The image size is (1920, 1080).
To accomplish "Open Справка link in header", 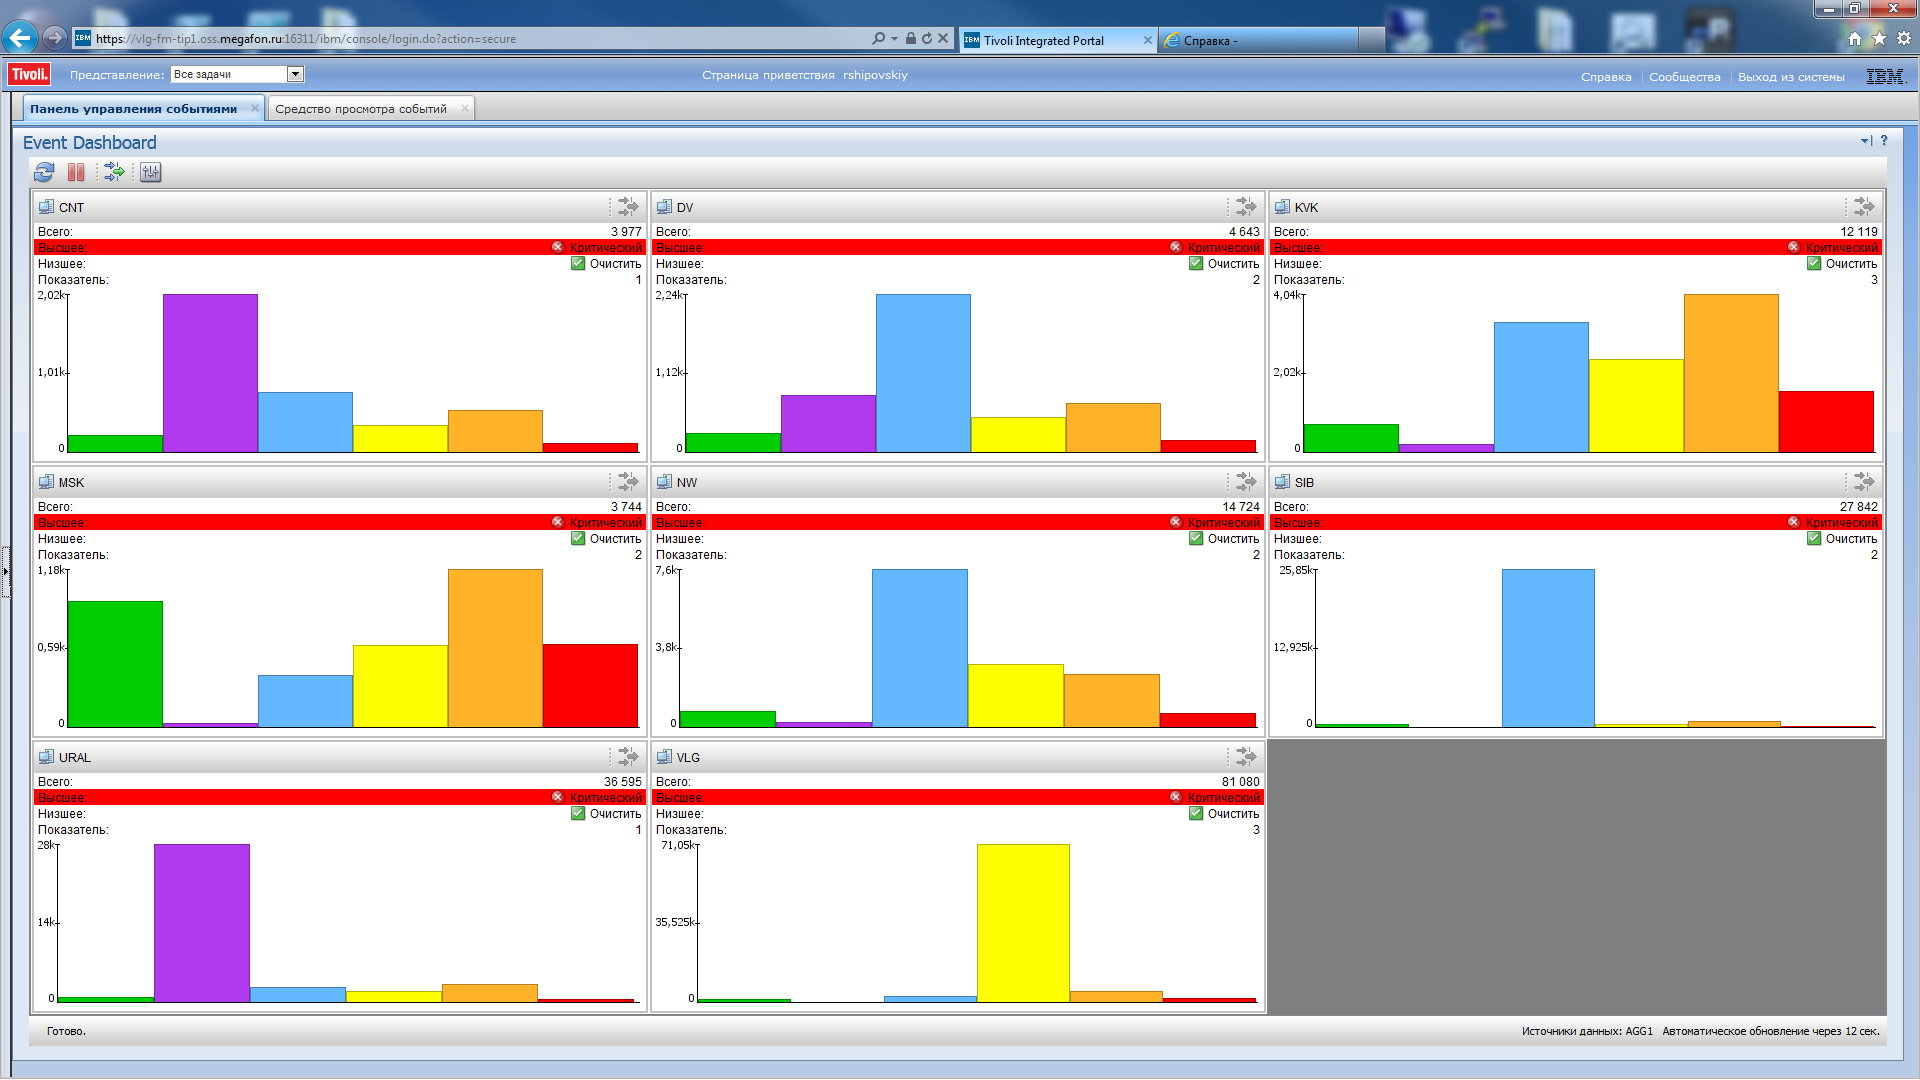I will pyautogui.click(x=1606, y=77).
